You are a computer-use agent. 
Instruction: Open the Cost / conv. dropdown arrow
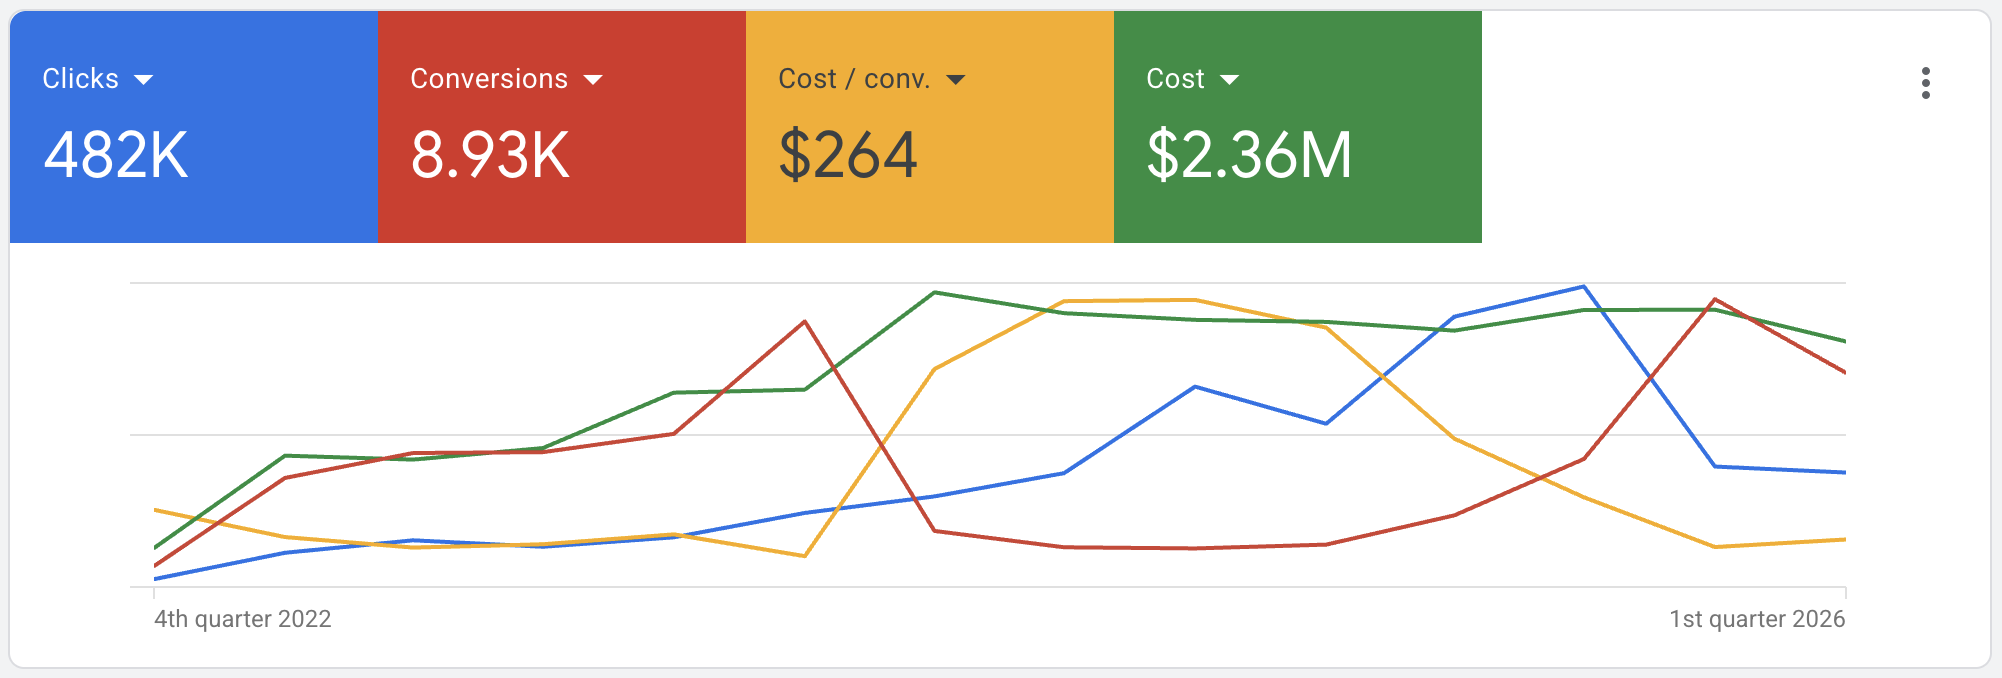(955, 80)
